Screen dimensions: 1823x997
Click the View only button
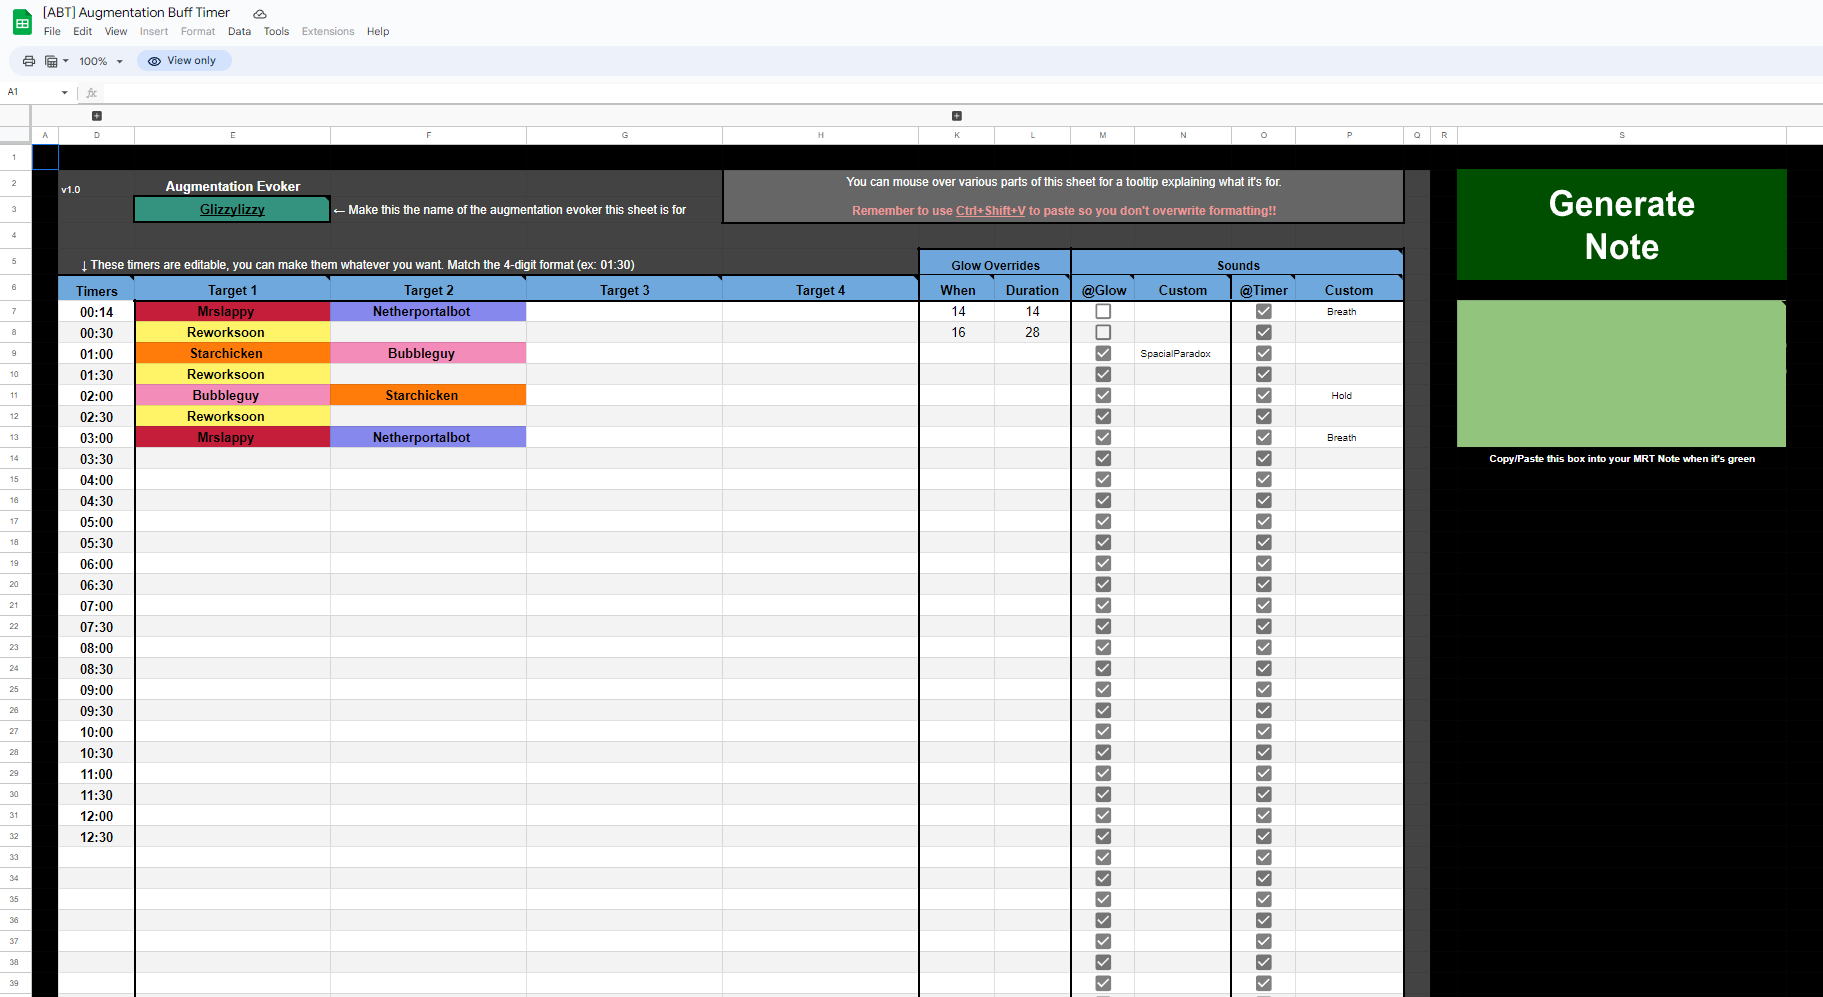point(183,61)
